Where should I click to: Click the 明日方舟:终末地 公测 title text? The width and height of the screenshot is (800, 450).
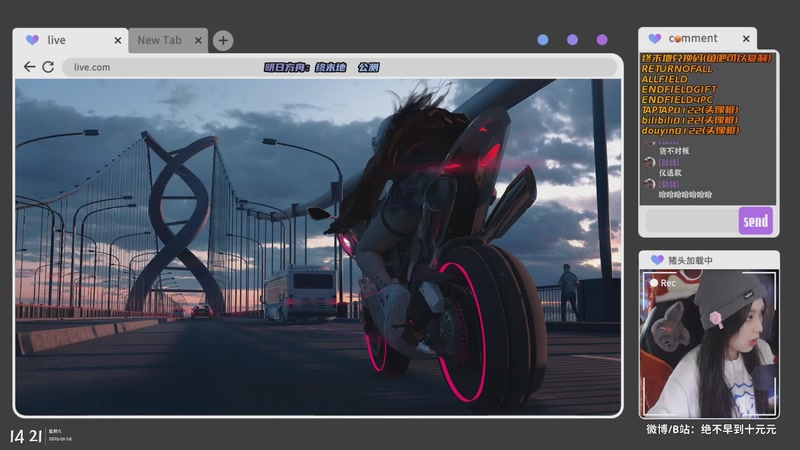322,67
